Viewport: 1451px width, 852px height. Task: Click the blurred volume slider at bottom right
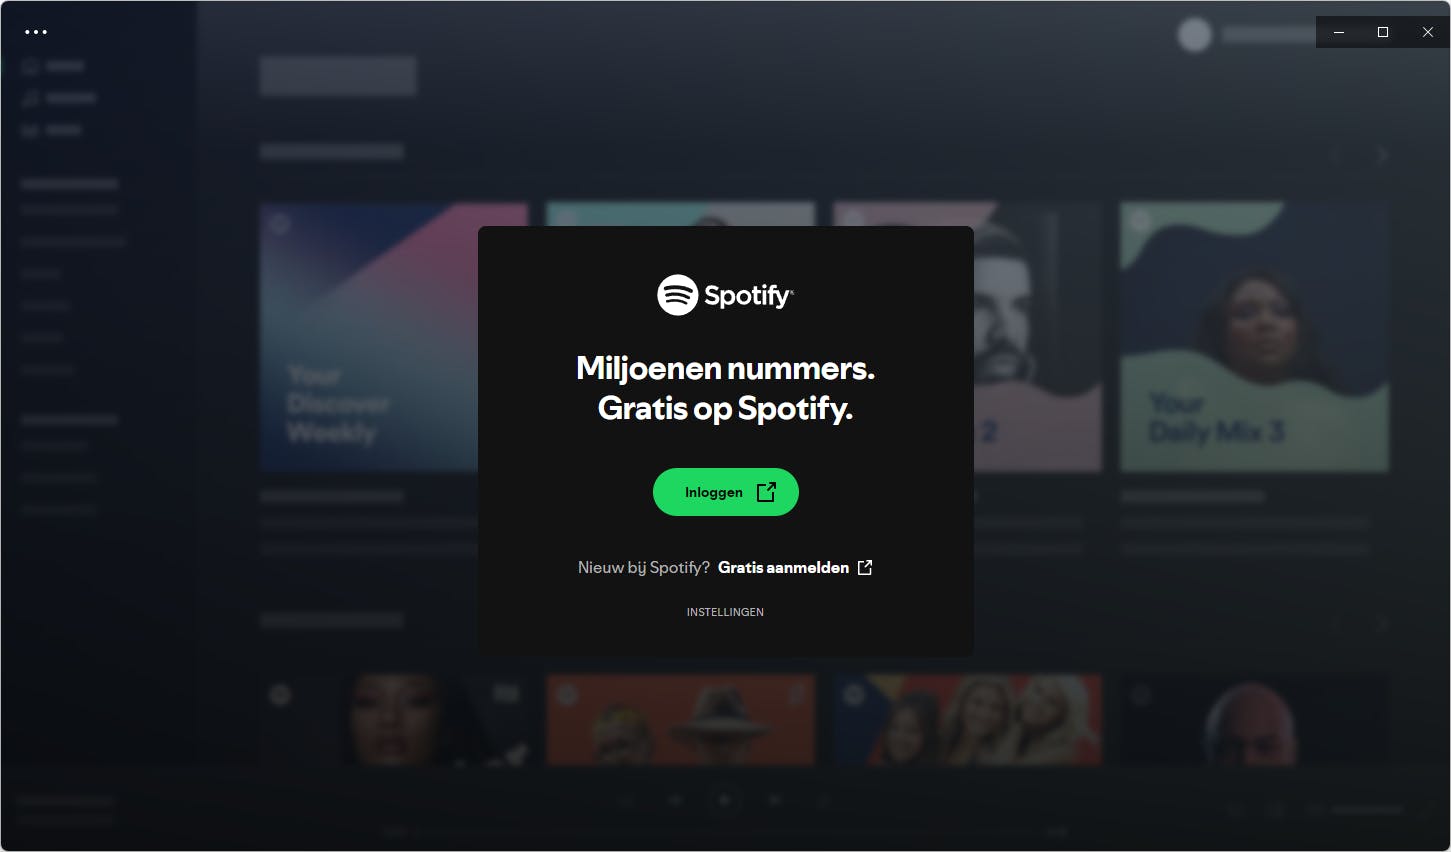1367,810
